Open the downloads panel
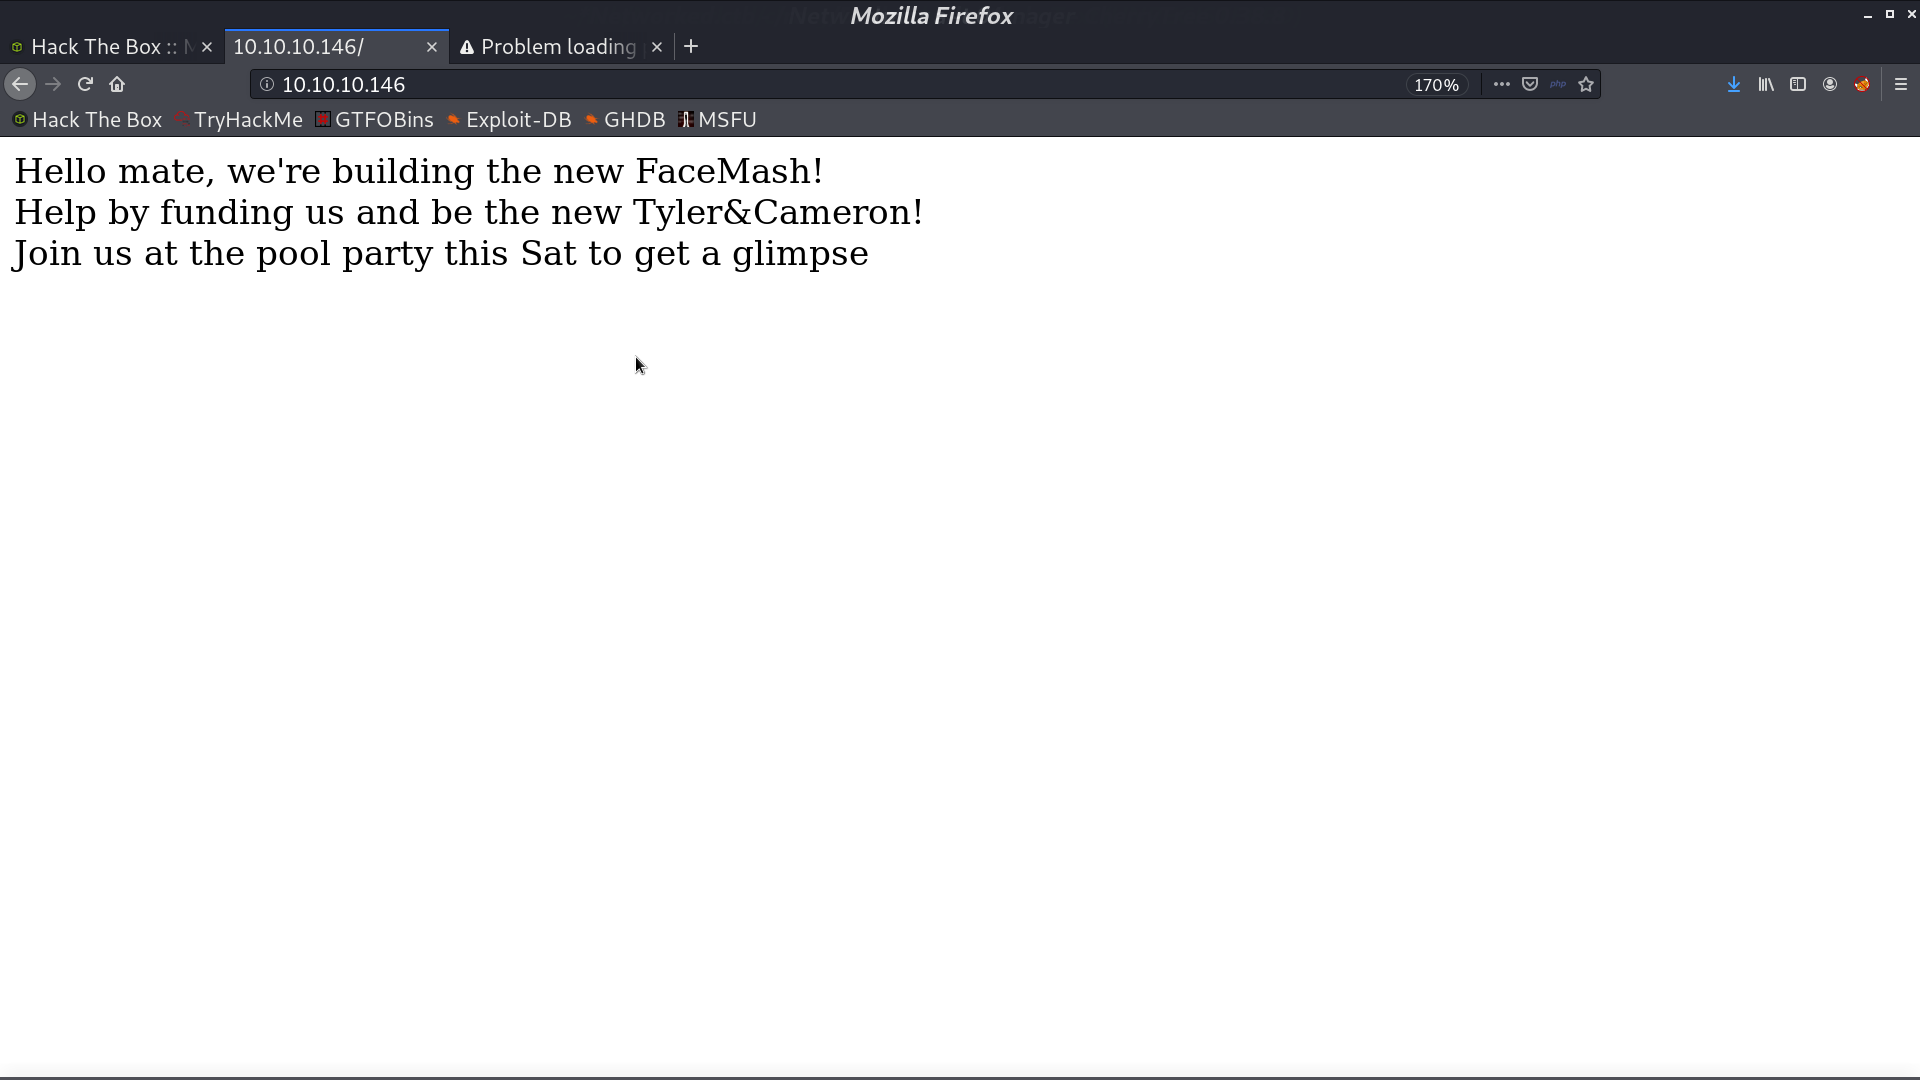1920x1080 pixels. point(1734,85)
